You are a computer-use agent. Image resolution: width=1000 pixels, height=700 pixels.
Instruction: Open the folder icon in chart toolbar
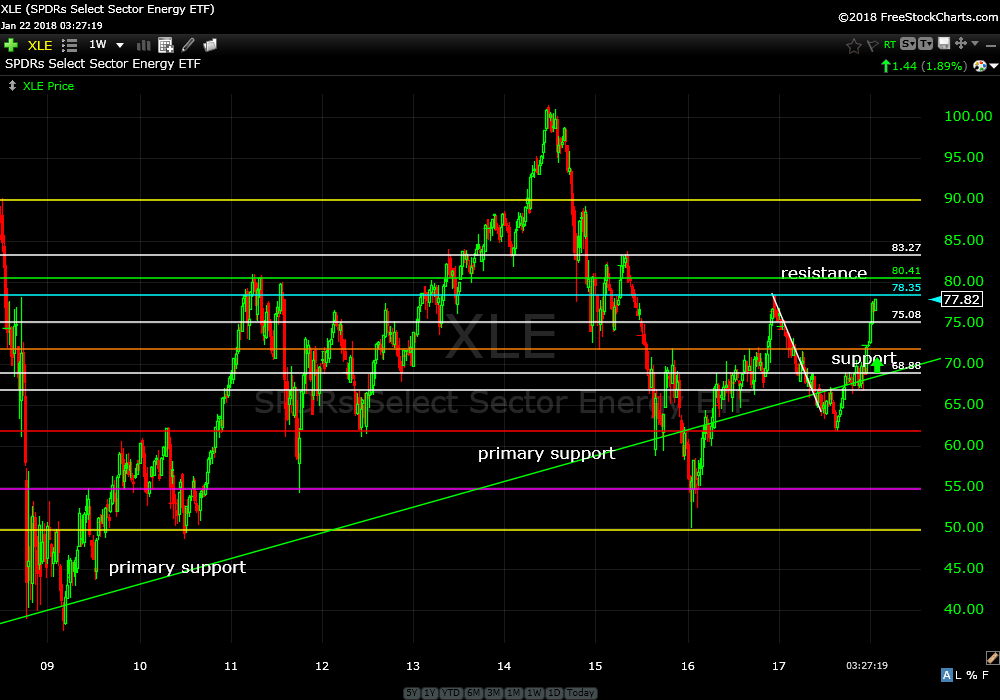(210, 45)
